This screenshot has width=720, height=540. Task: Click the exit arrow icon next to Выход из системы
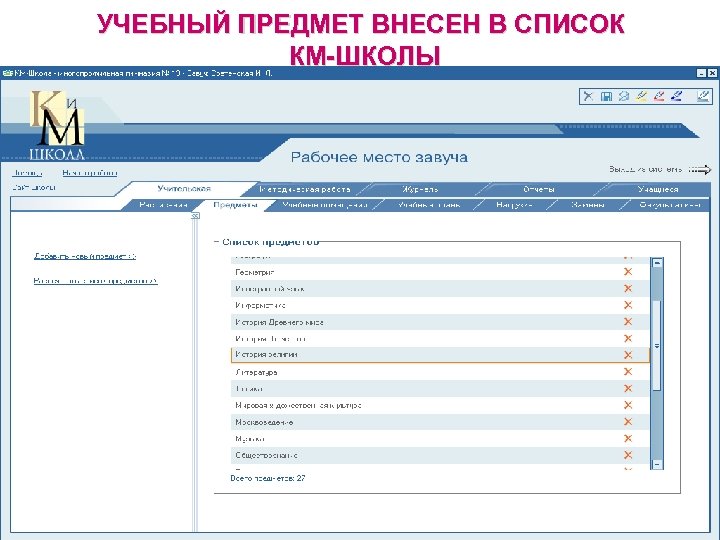pyautogui.click(x=700, y=170)
